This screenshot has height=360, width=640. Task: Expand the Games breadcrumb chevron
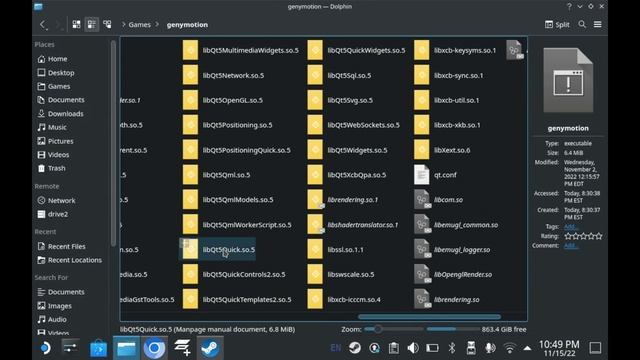[157, 24]
